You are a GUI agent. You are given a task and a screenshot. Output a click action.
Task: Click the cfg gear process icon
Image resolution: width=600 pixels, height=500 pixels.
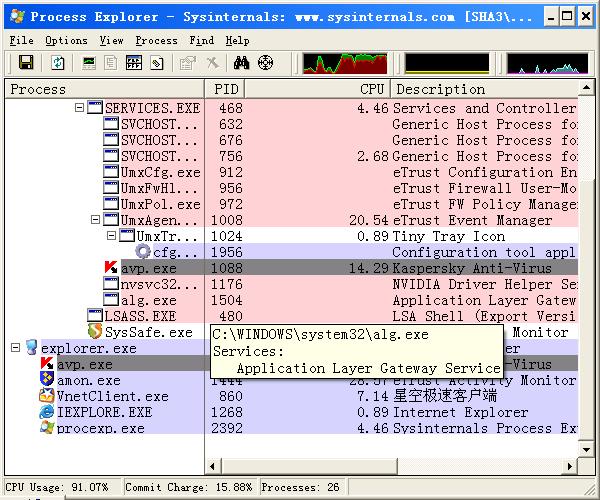click(143, 251)
